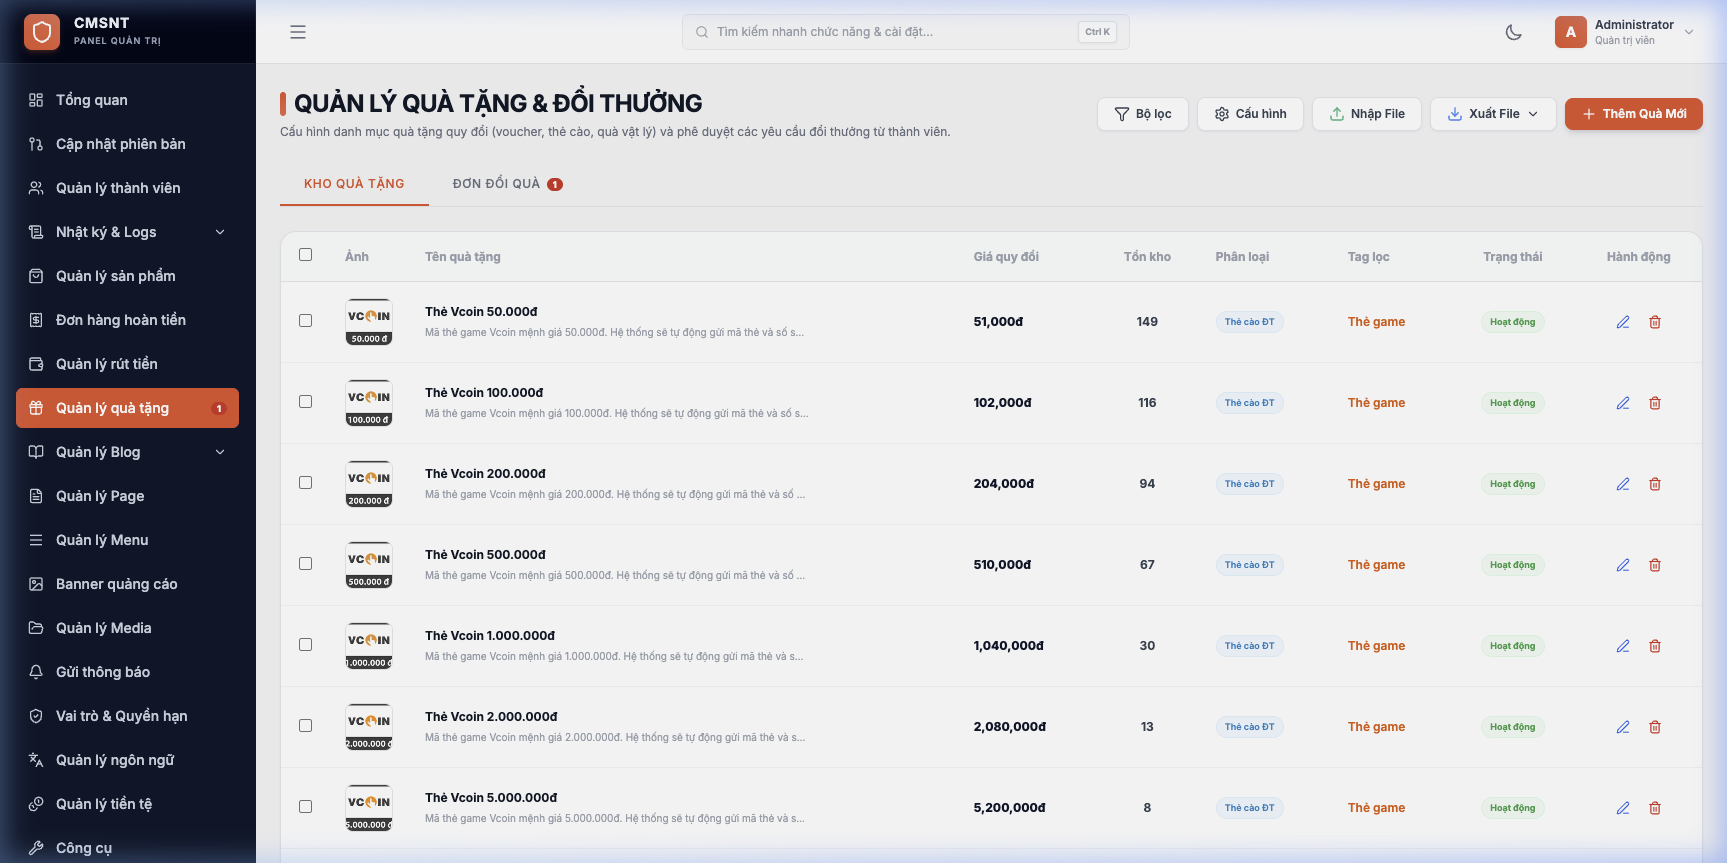This screenshot has width=1727, height=863.
Task: Switch to dark mode via moon icon
Action: (x=1514, y=32)
